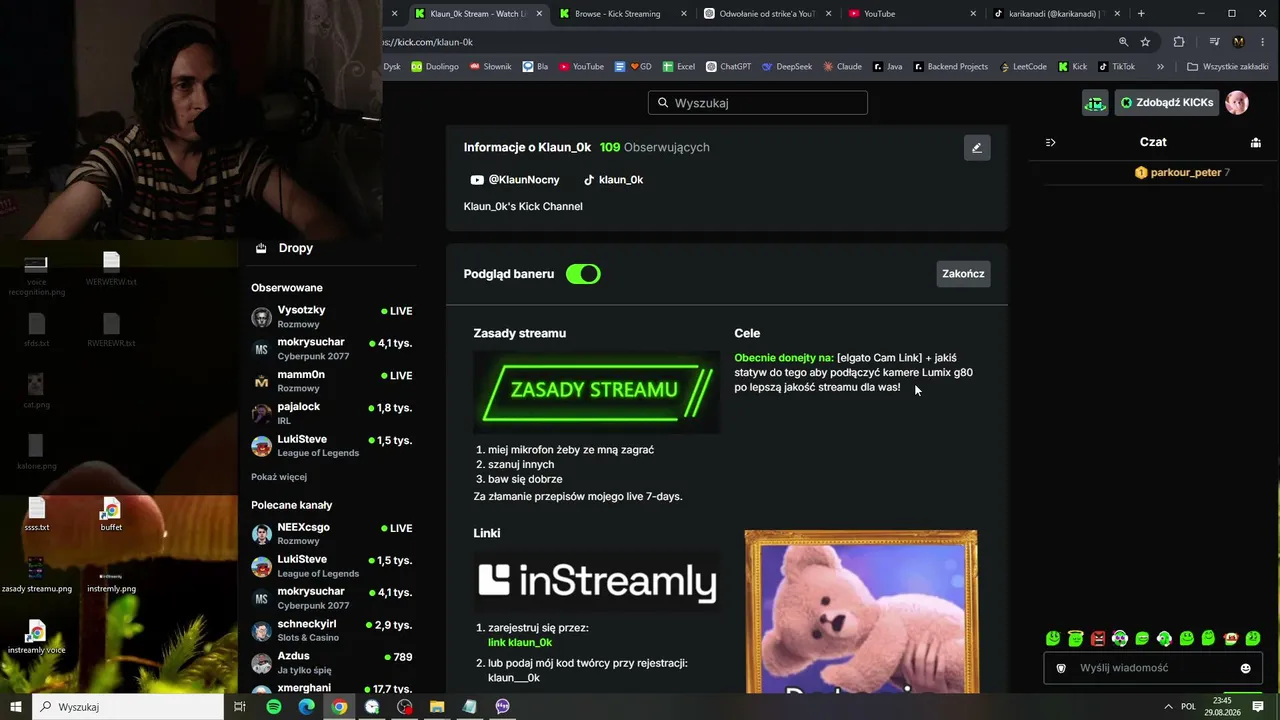Expand the hidden bookmarks chevron

click(x=1160, y=67)
